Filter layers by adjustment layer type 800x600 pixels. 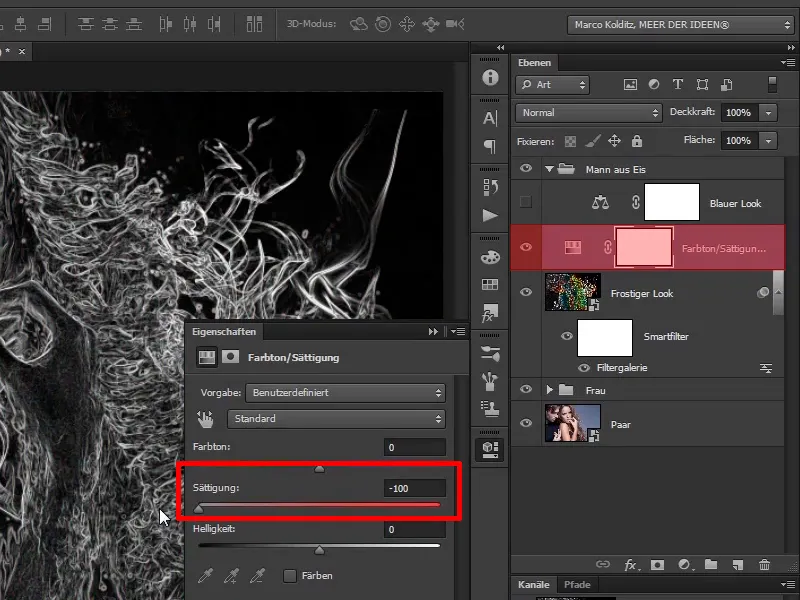point(654,85)
